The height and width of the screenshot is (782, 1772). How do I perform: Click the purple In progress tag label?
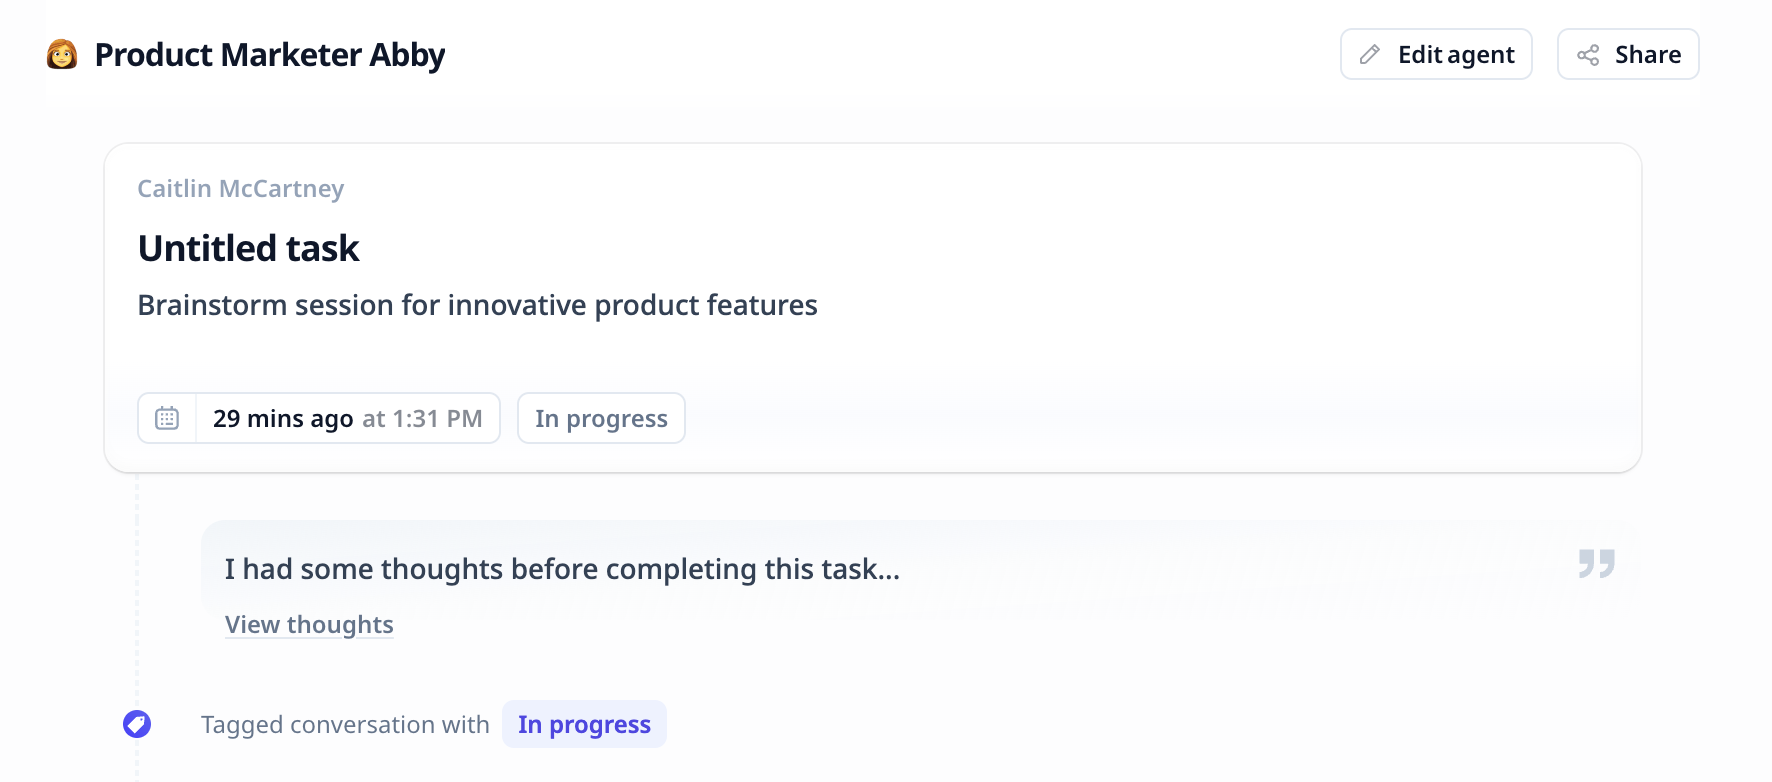tap(584, 724)
